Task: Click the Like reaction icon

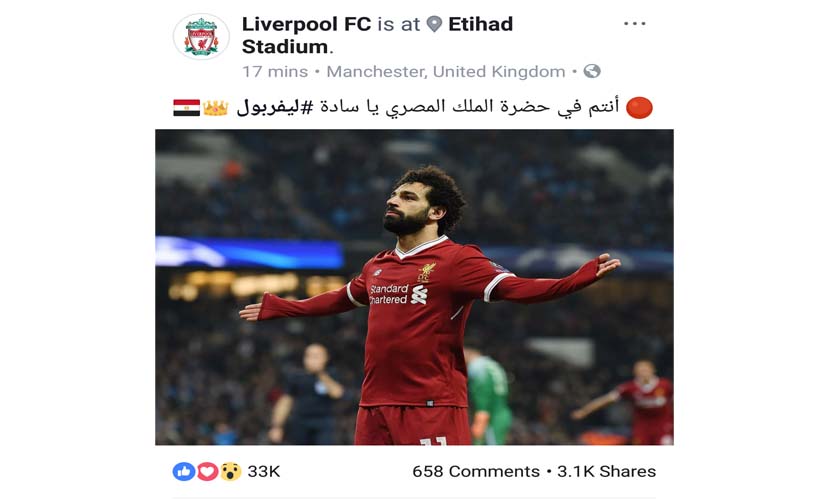Action: 184,471
